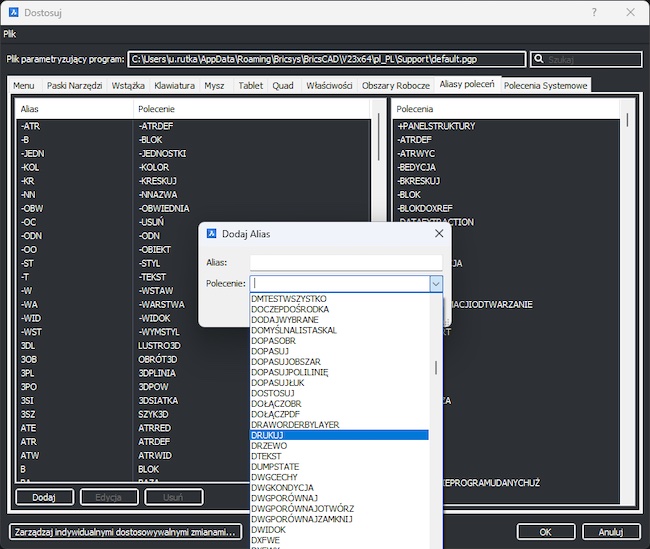
Task: Click the Dodaj button
Action: point(44,496)
